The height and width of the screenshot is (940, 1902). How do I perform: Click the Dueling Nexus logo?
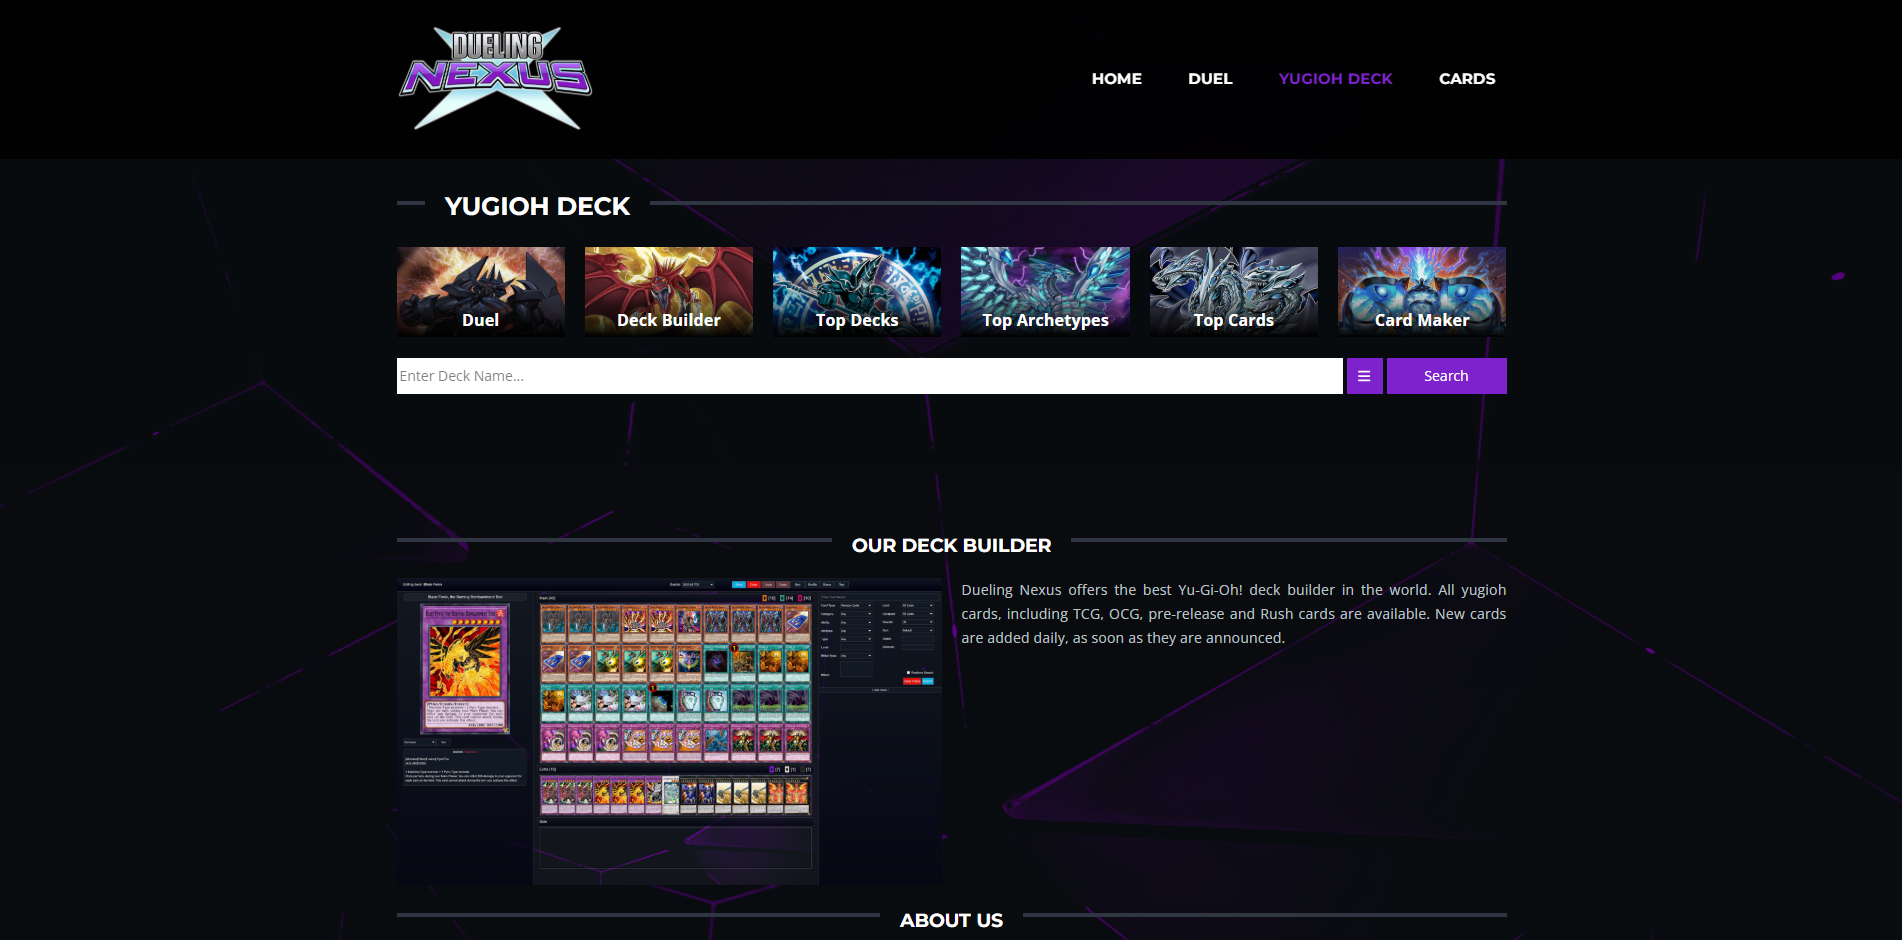[496, 78]
